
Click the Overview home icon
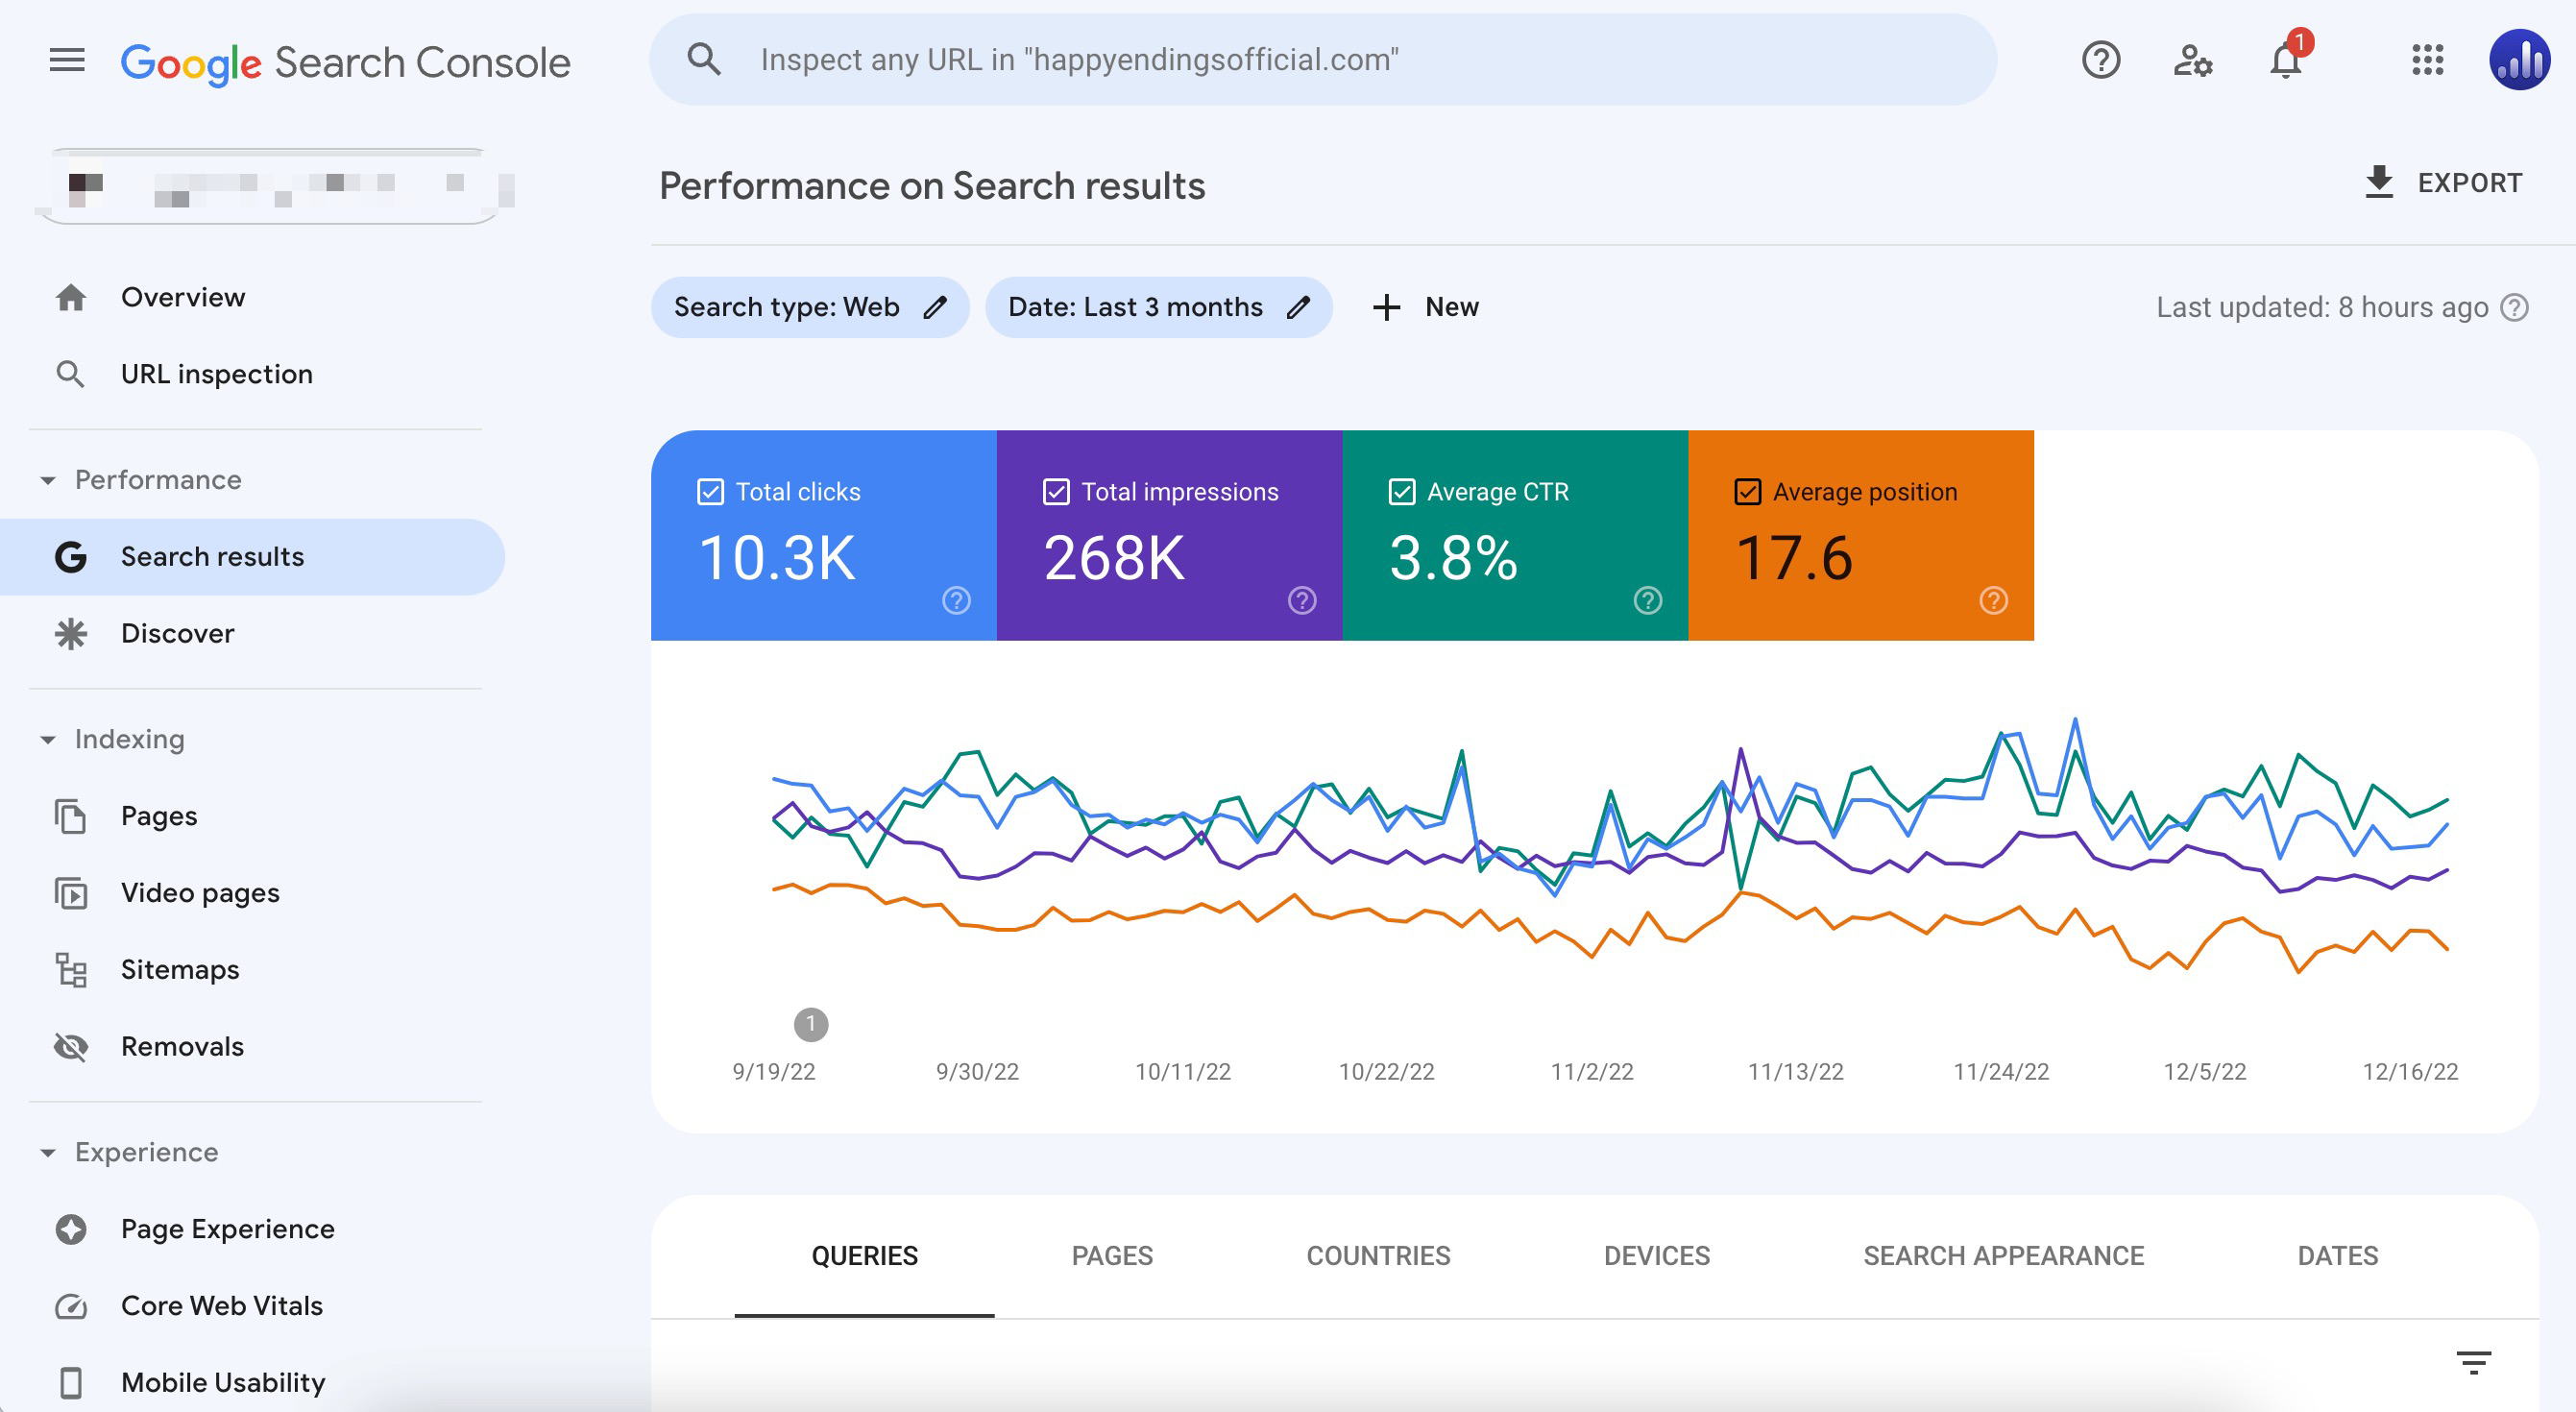tap(71, 297)
